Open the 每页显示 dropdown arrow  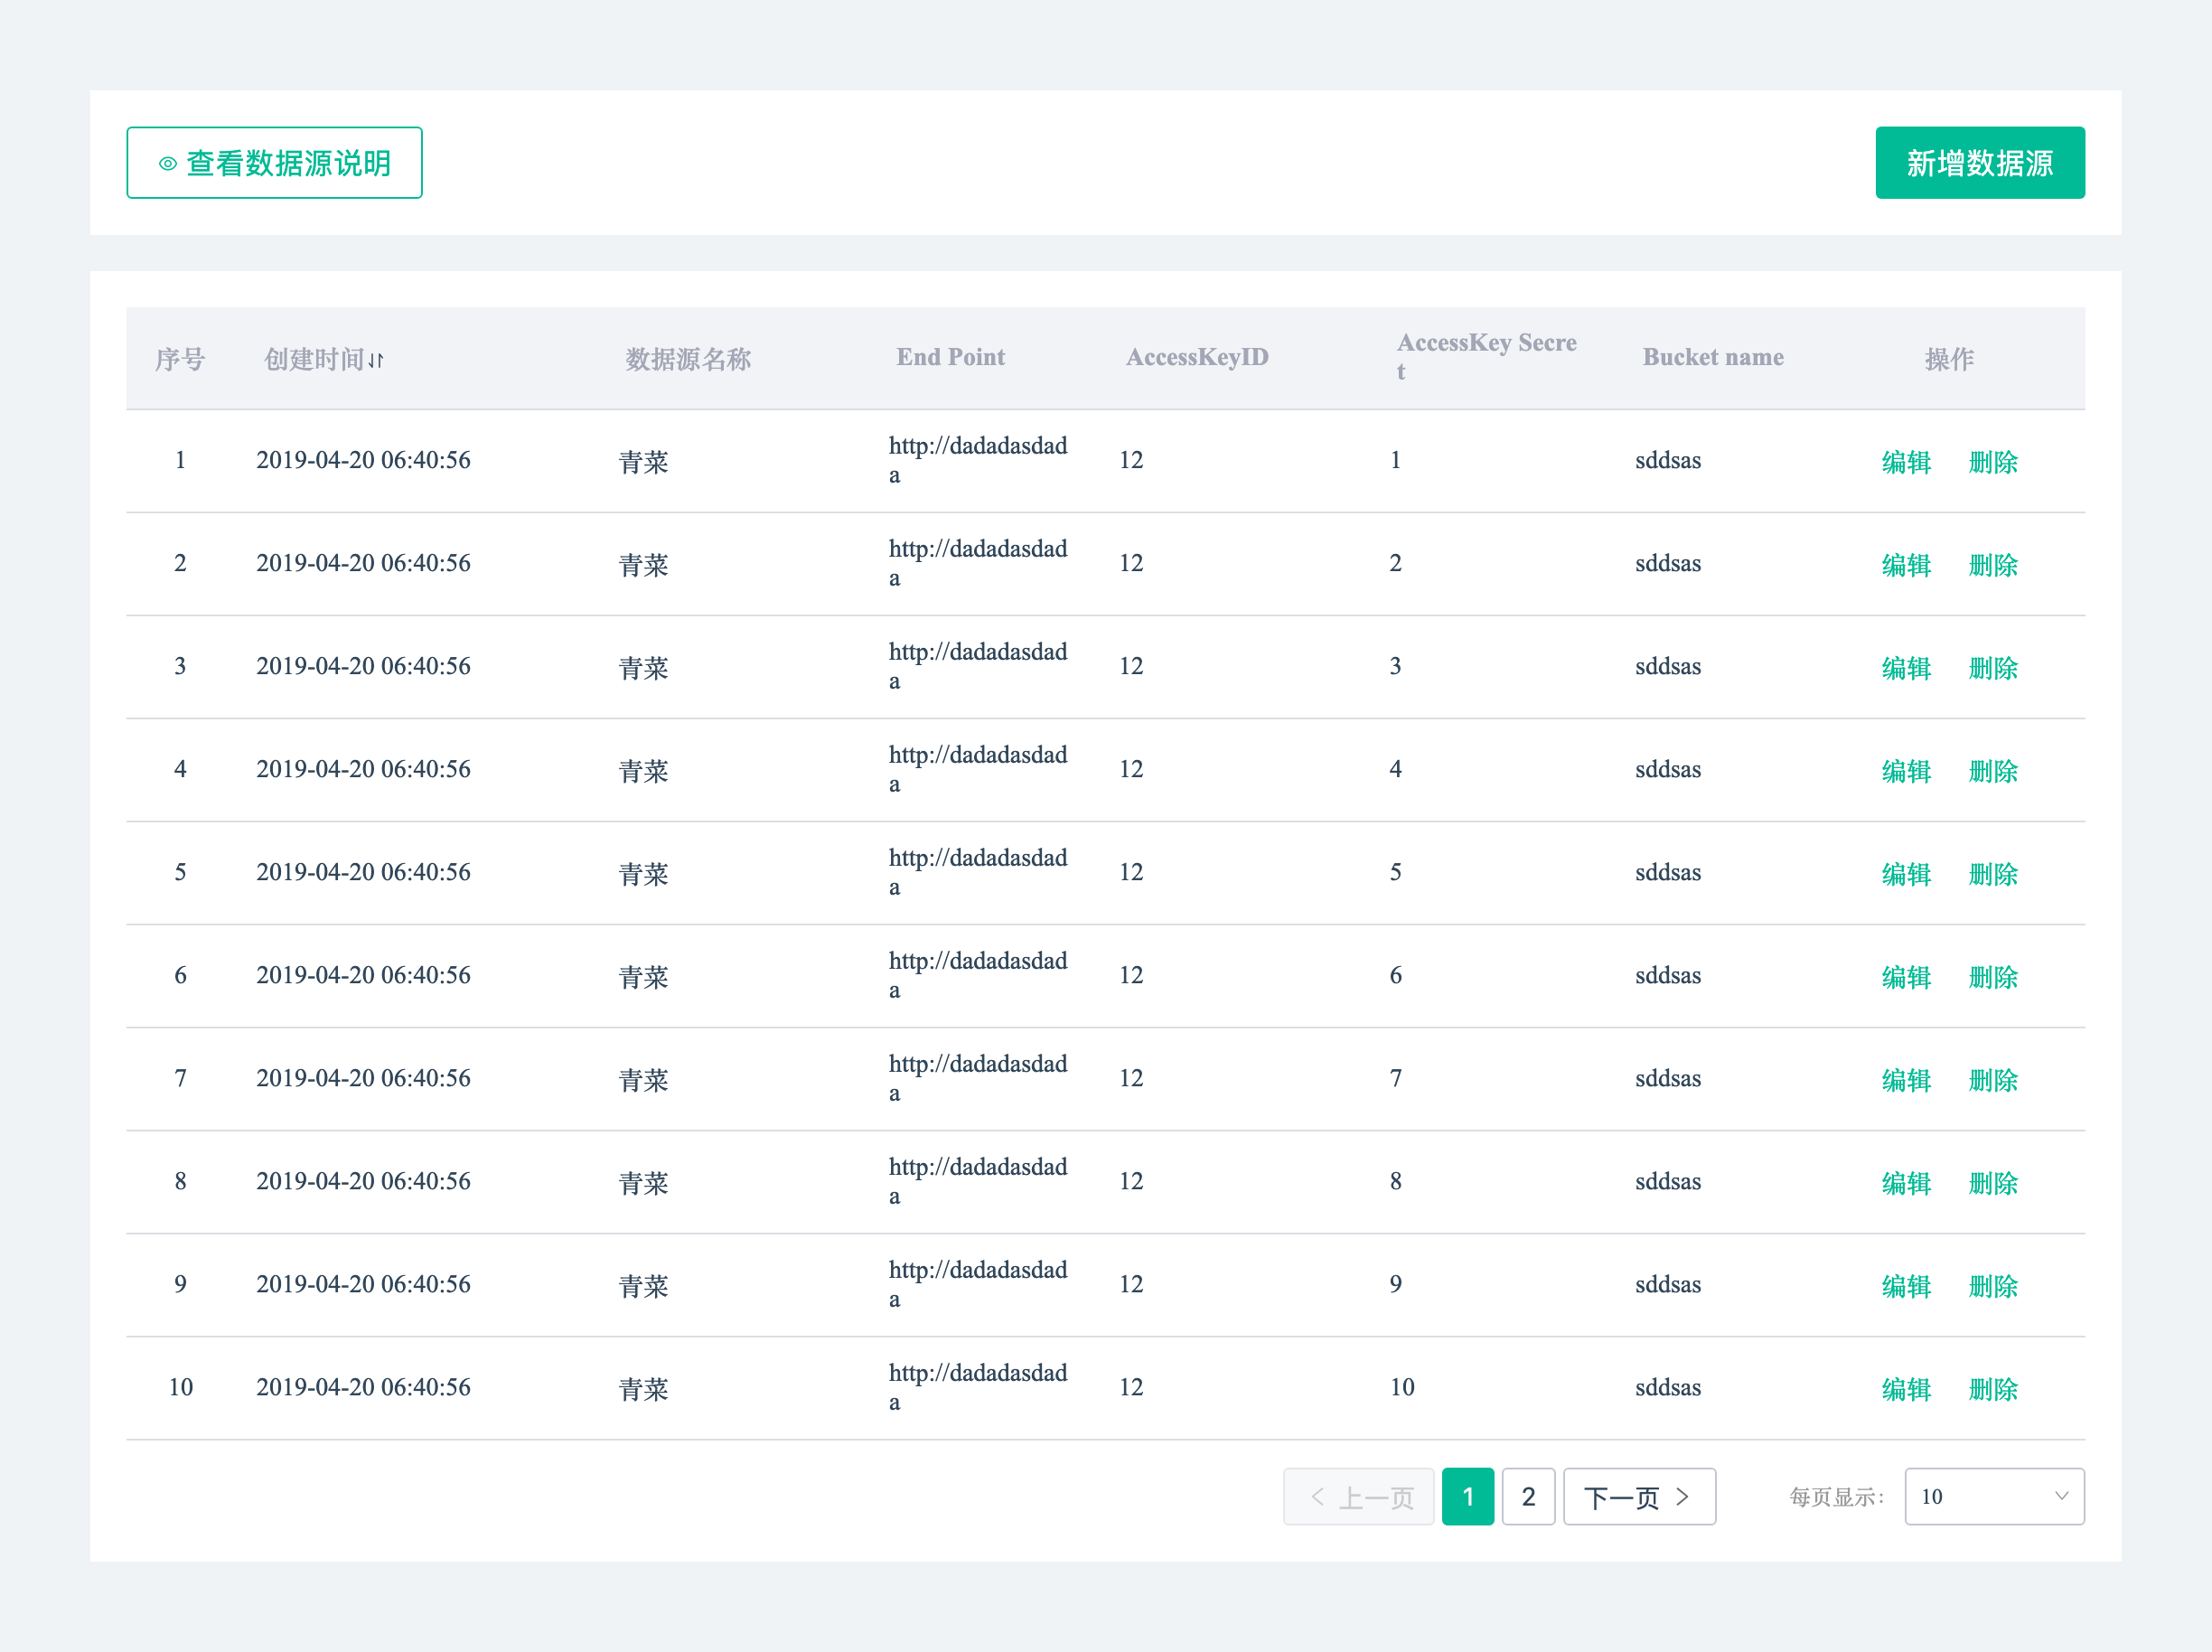(x=2062, y=1496)
